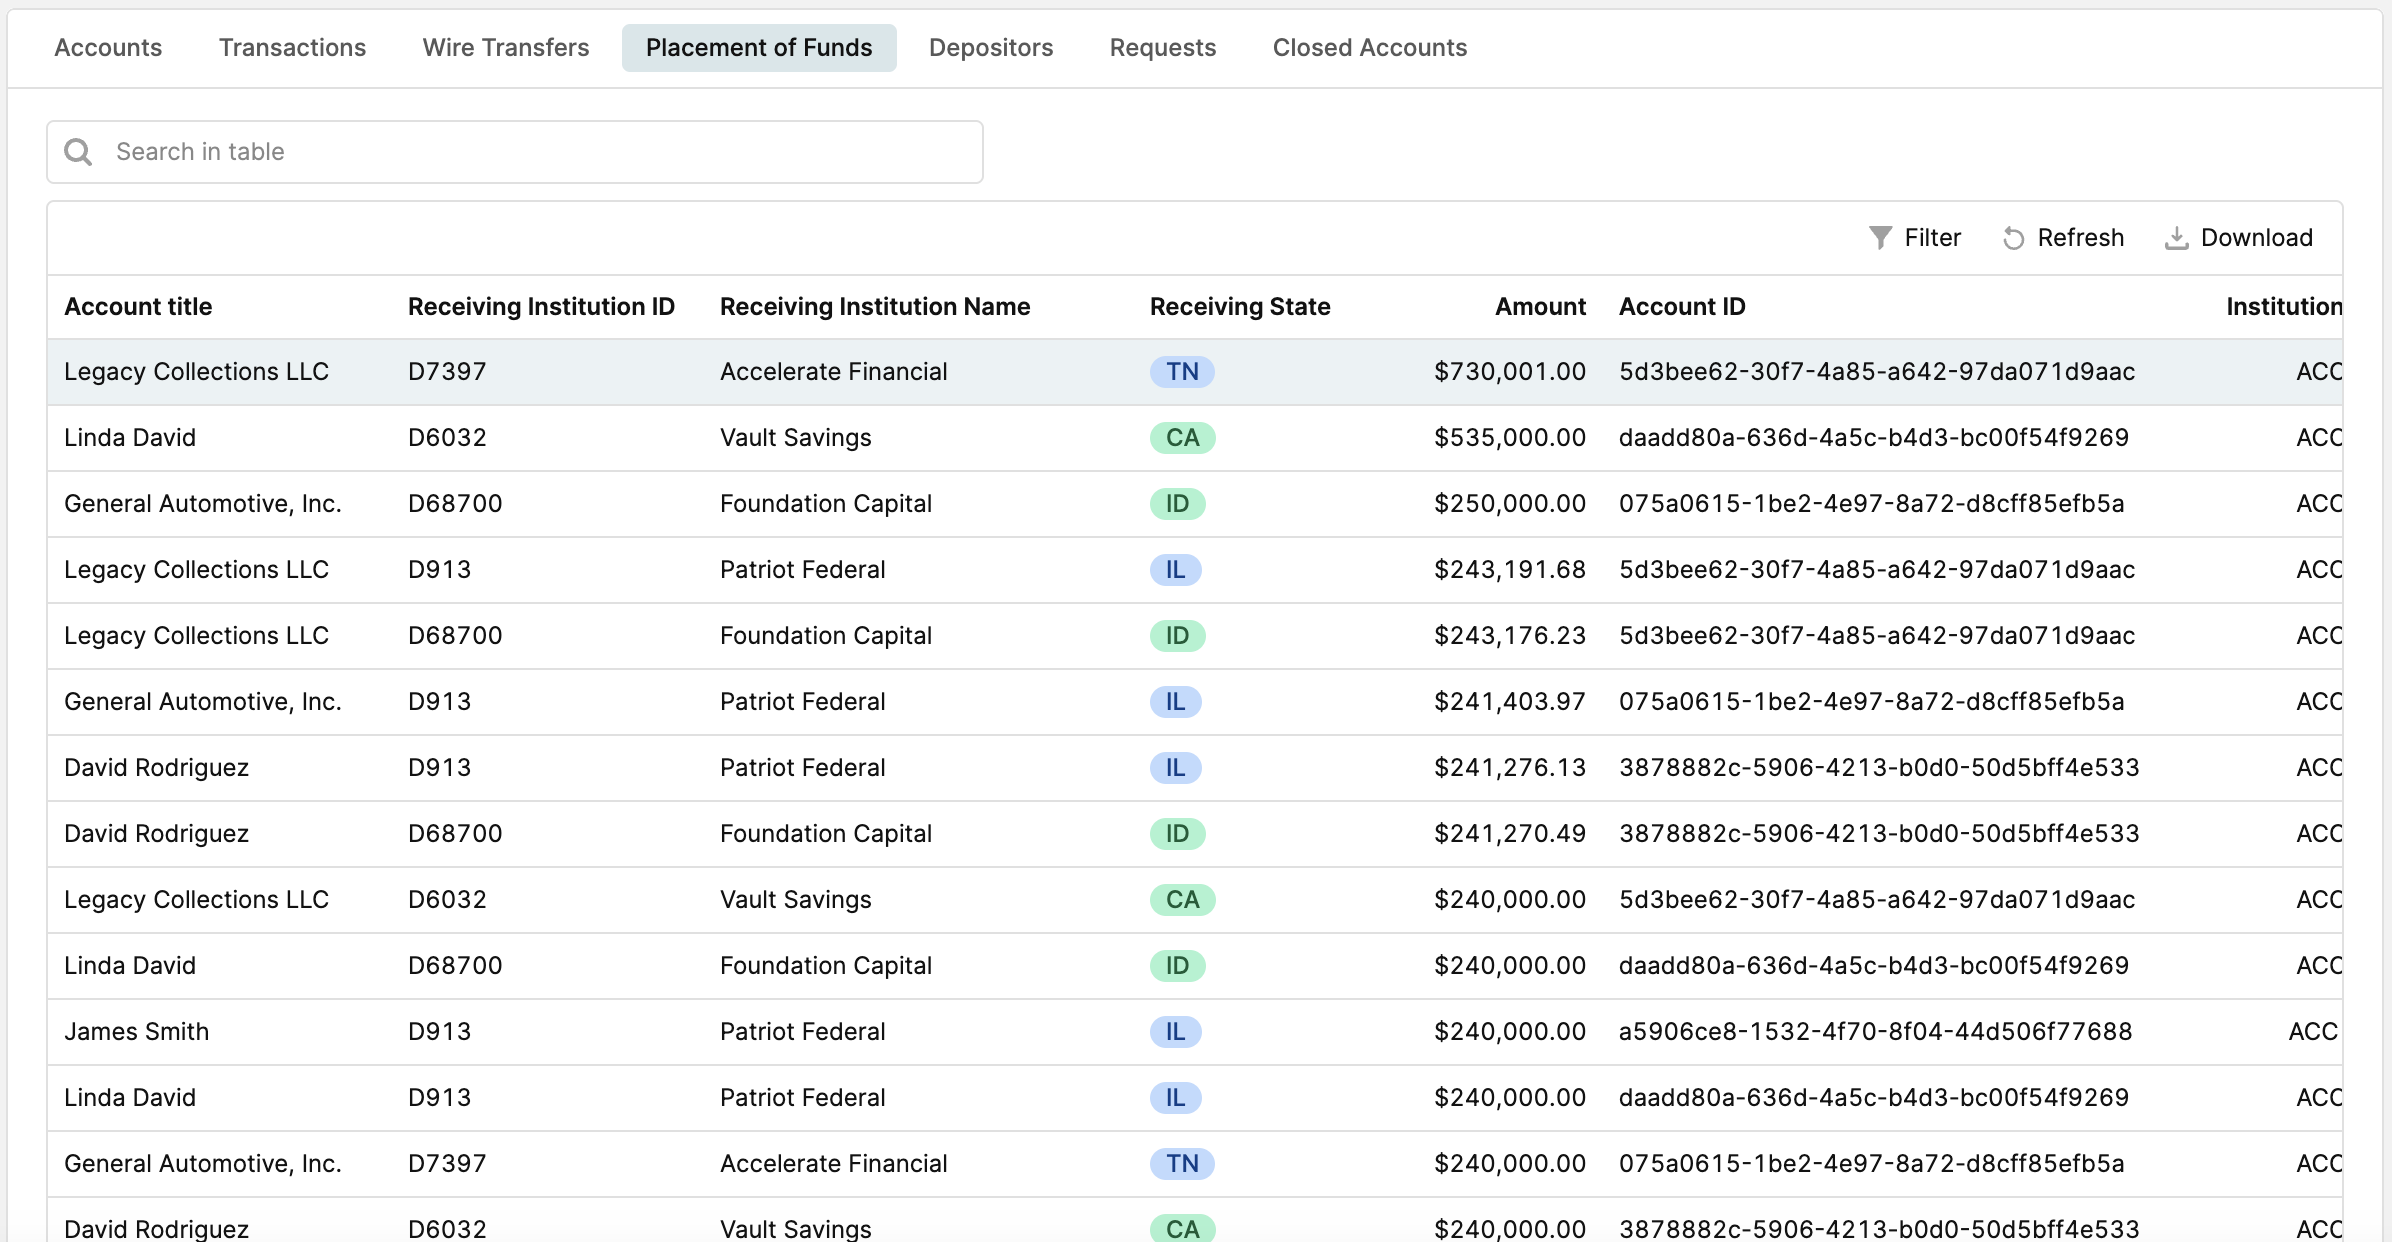2392x1242 pixels.
Task: Click CA badge in $535,000.00 row
Action: (1182, 438)
